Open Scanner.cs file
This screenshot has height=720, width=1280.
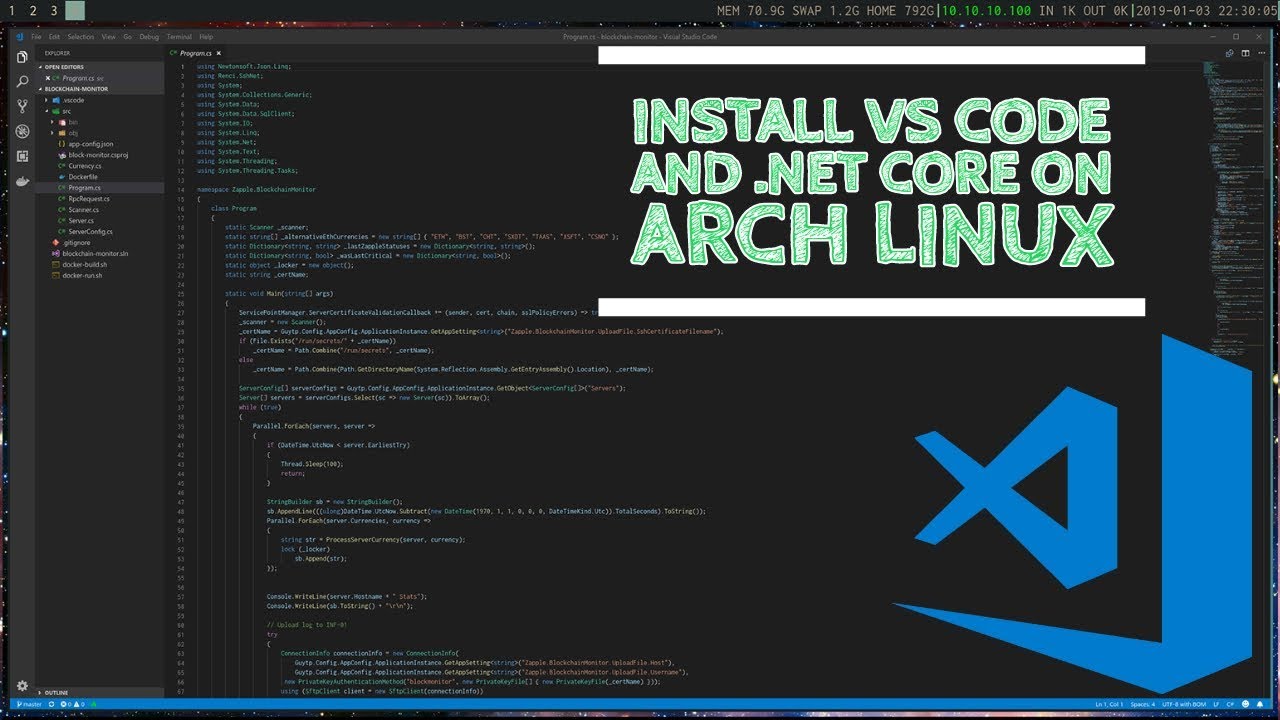83,210
